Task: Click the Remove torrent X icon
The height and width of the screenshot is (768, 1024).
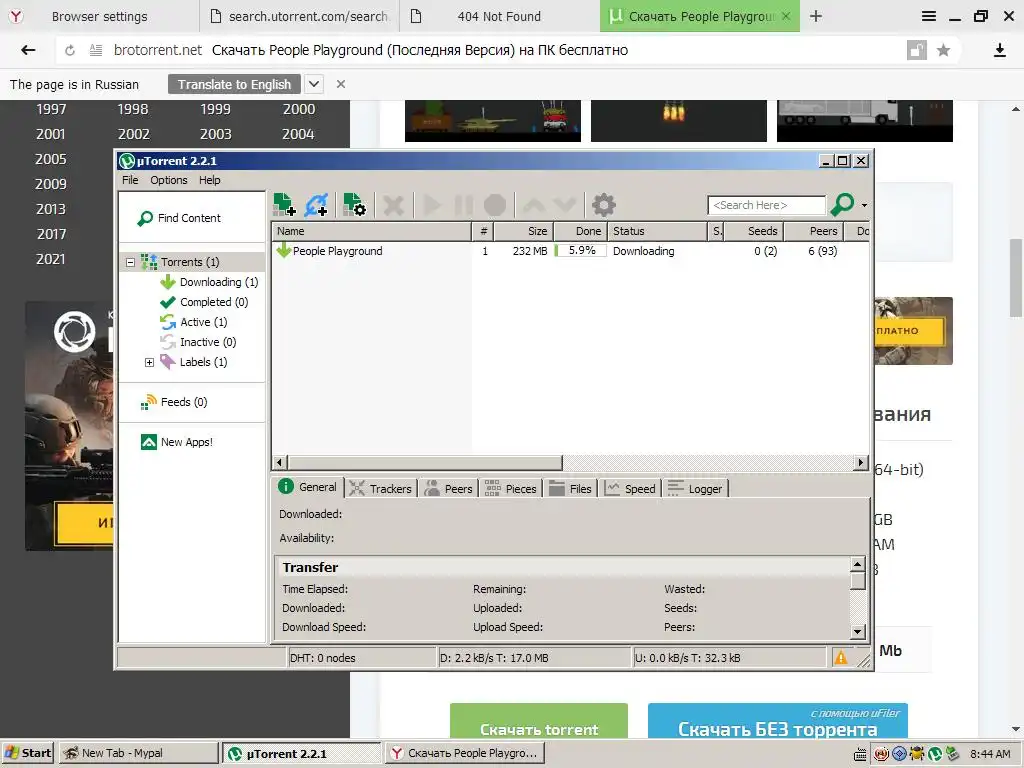Action: [393, 205]
